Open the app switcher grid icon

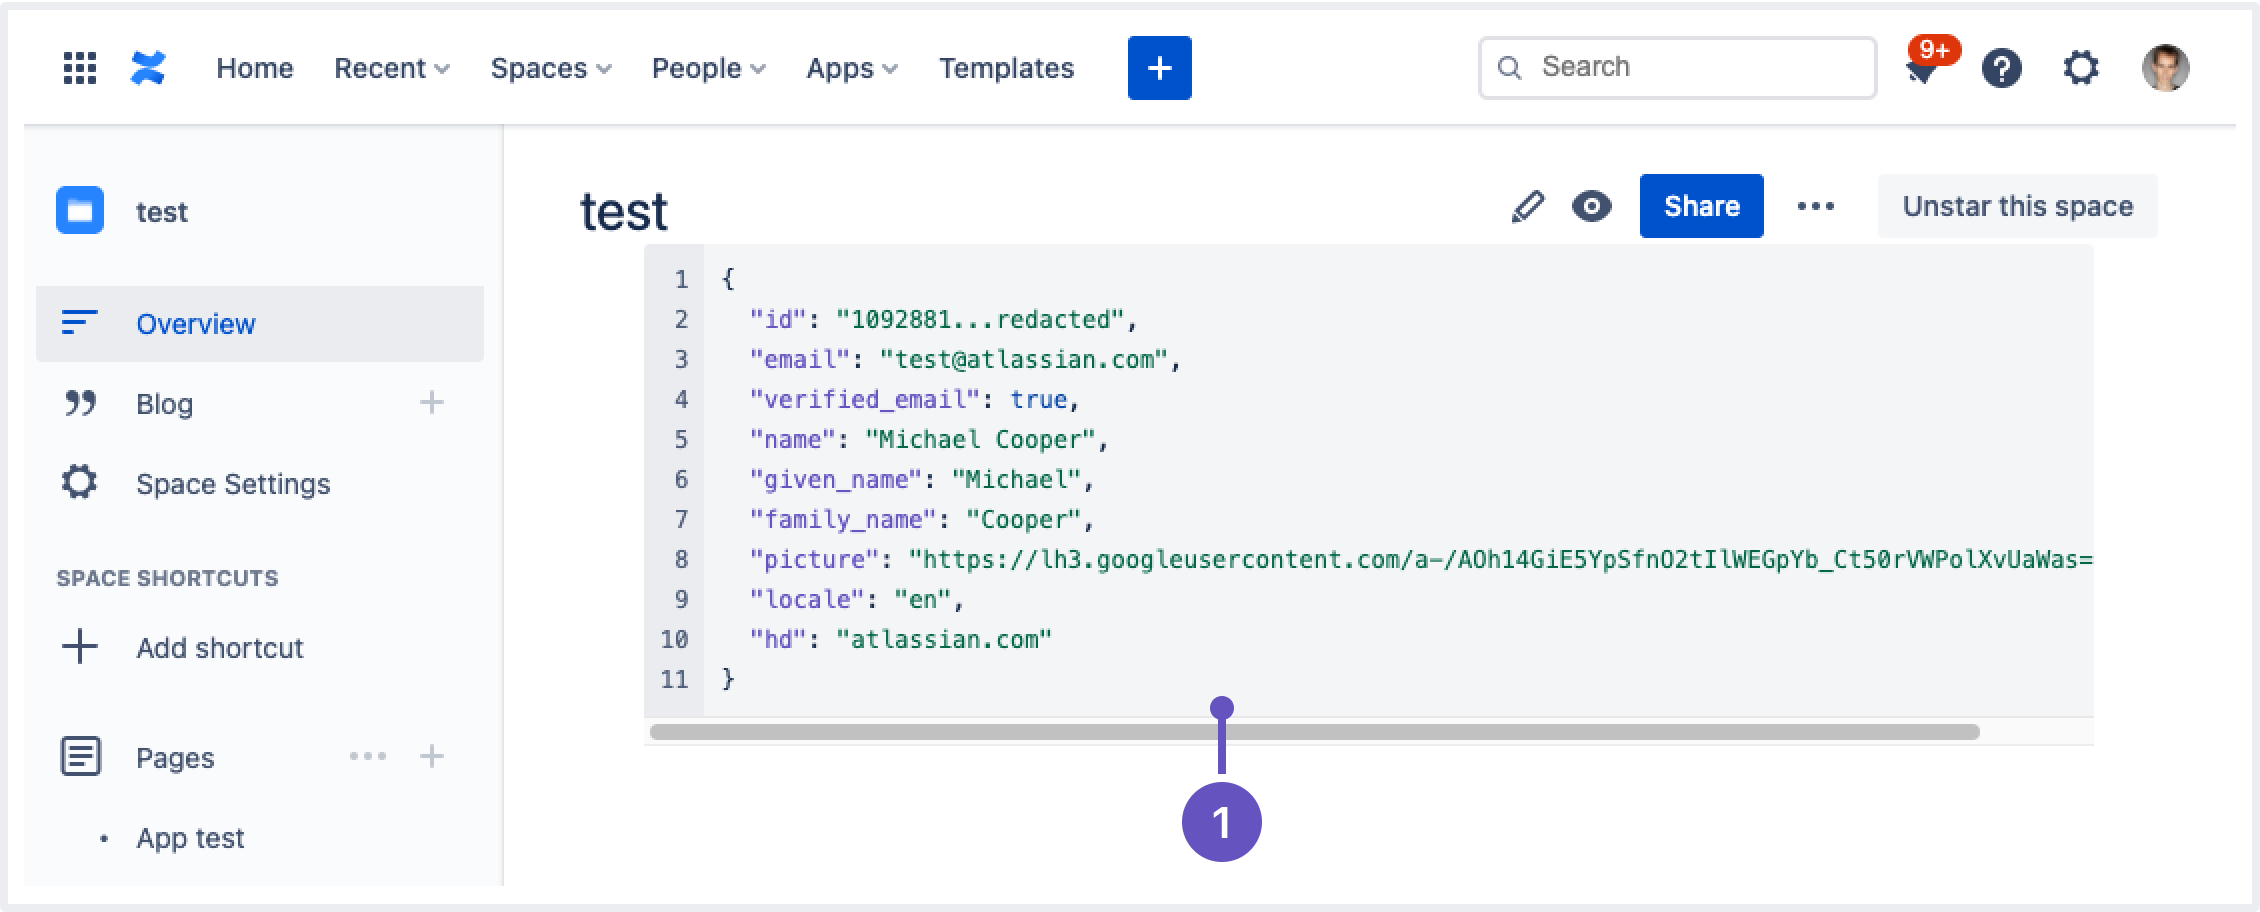80,67
